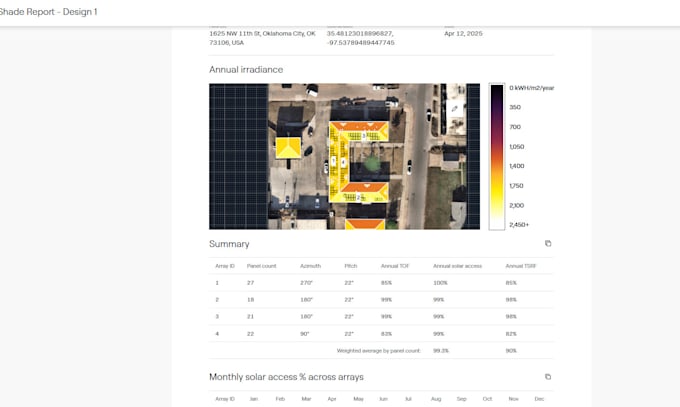The image size is (680, 407).
Task: Click the 'Feb' month column header
Action: (280, 399)
